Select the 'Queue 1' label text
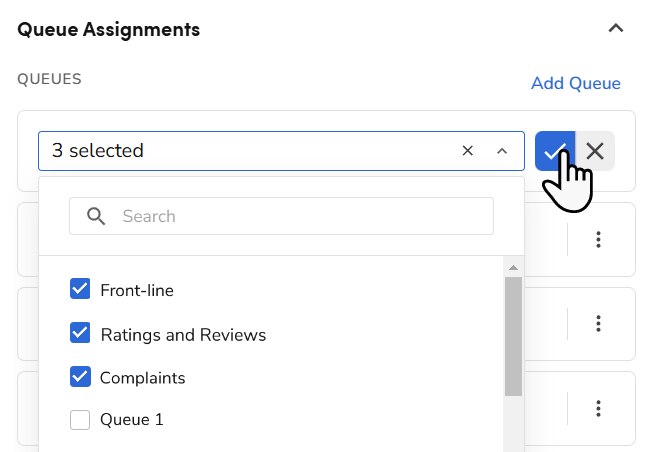The image size is (652, 452). point(132,420)
